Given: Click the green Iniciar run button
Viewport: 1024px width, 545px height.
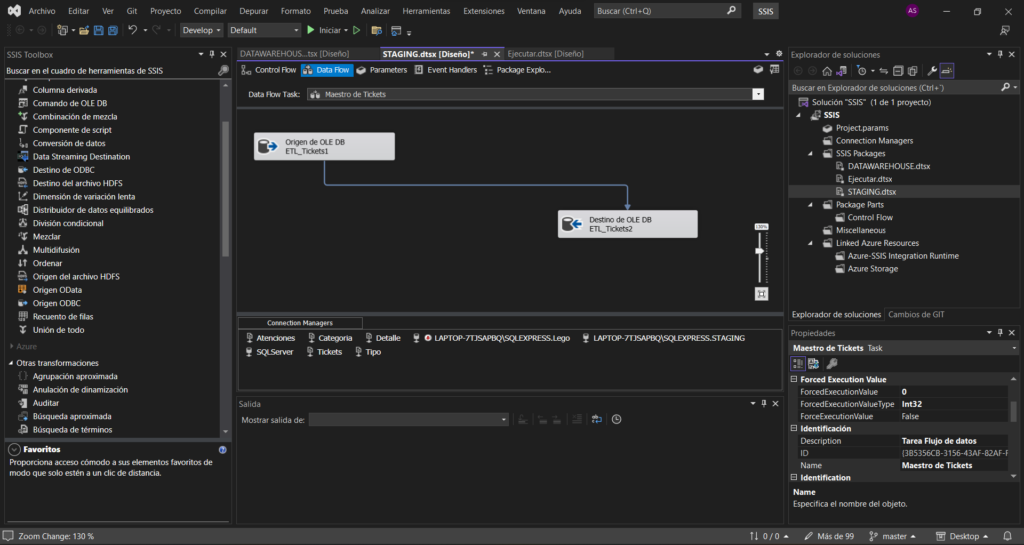Looking at the screenshot, I should (324, 30).
